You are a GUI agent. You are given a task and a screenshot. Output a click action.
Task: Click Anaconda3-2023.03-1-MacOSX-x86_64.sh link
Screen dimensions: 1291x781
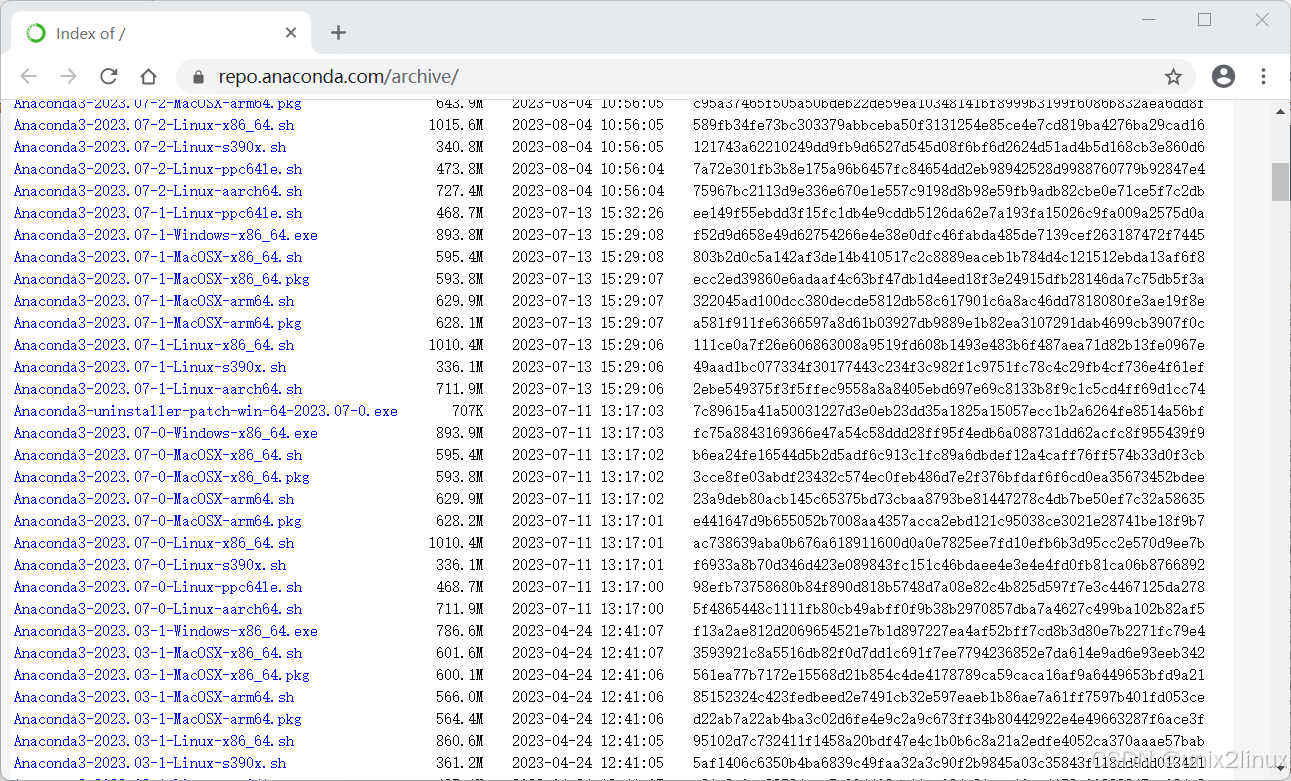coord(158,653)
